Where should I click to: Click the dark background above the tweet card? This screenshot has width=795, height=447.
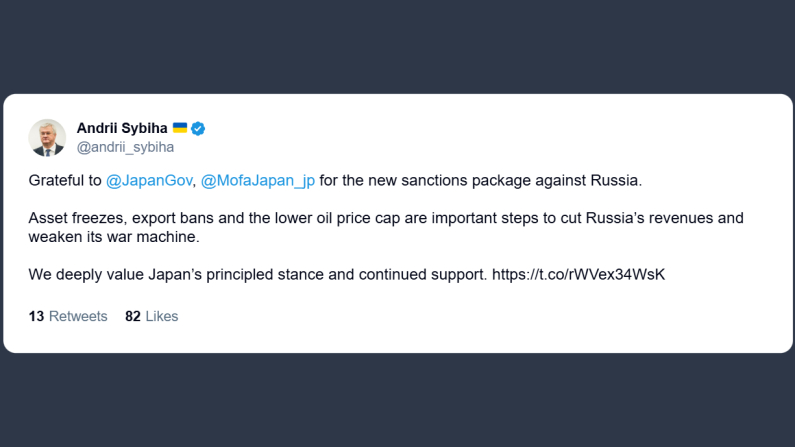click(398, 46)
